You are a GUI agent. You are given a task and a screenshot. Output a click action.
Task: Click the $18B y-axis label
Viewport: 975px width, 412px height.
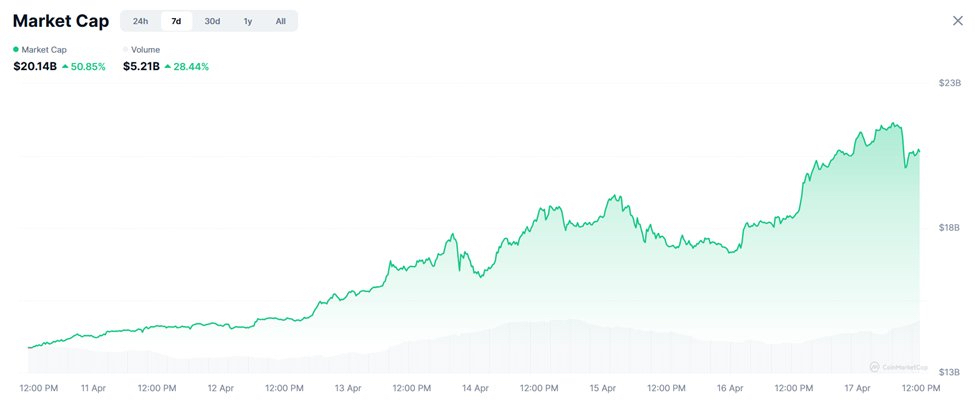pyautogui.click(x=949, y=228)
